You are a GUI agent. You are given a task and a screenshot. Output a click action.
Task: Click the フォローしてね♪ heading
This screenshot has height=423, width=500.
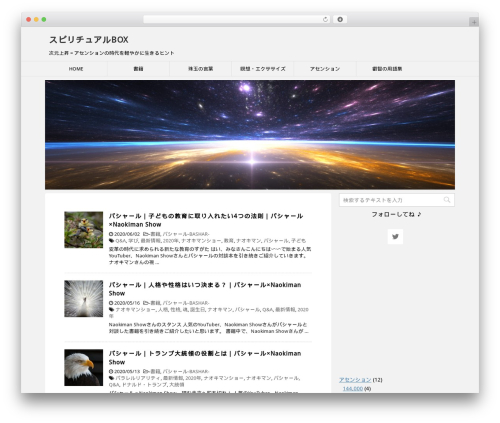(397, 214)
